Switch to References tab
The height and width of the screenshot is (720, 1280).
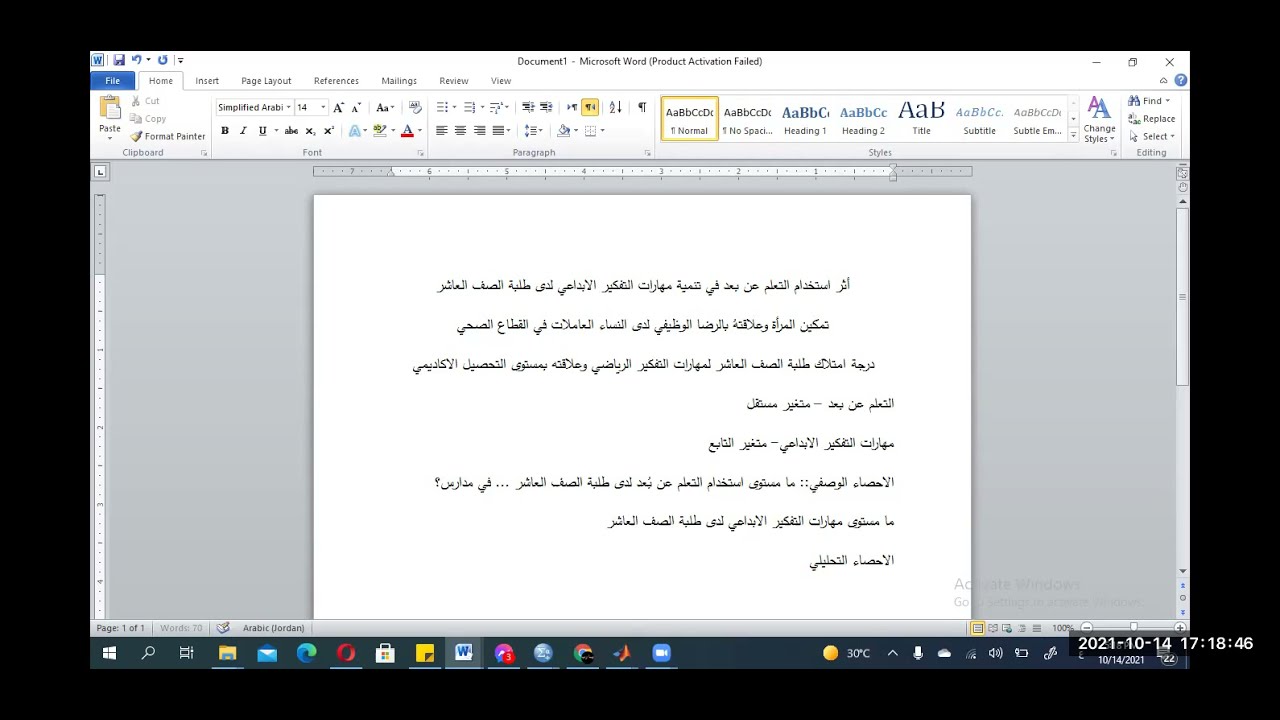[x=336, y=81]
